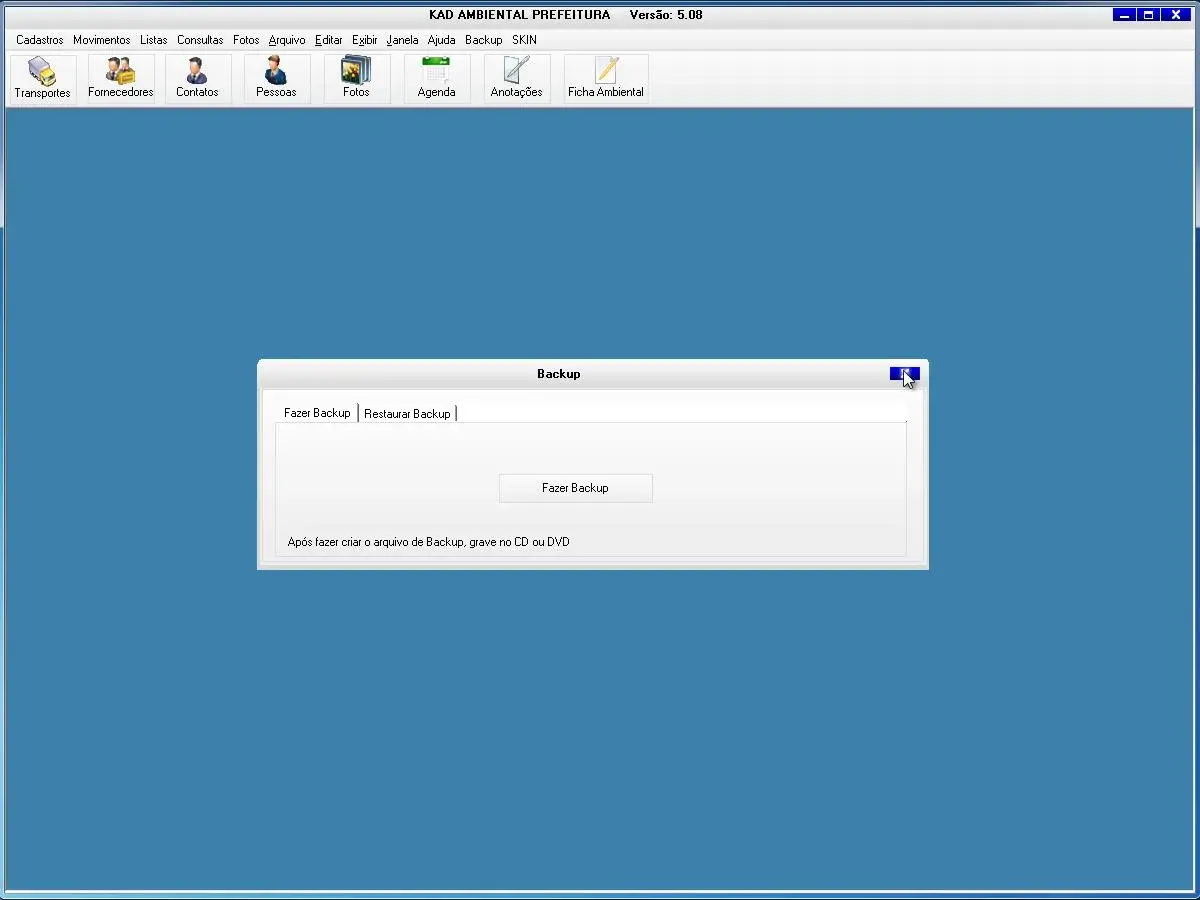Open the Pessoas toolbar icon
The image size is (1200, 900).
(x=276, y=79)
